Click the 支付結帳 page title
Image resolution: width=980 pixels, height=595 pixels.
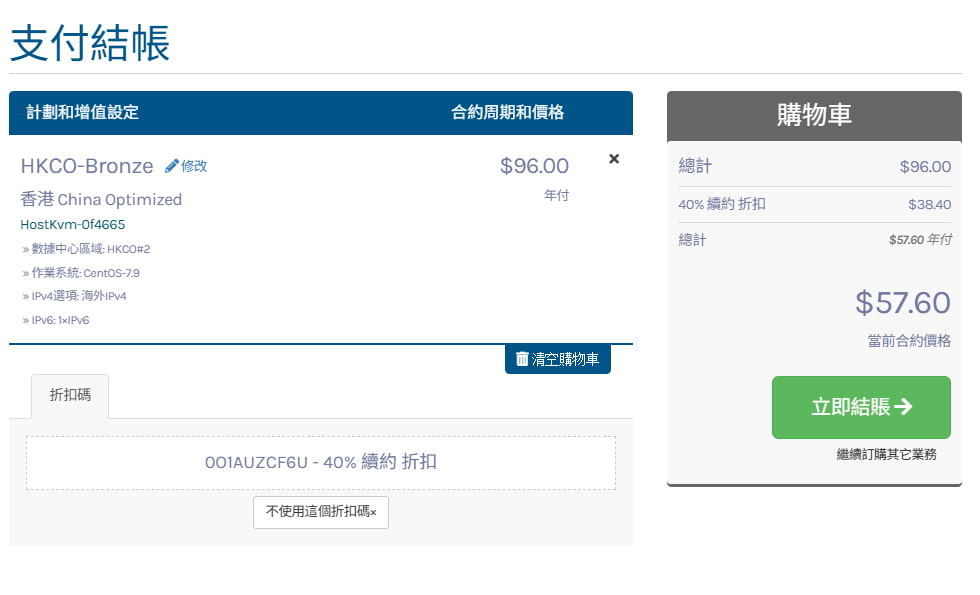tap(89, 42)
